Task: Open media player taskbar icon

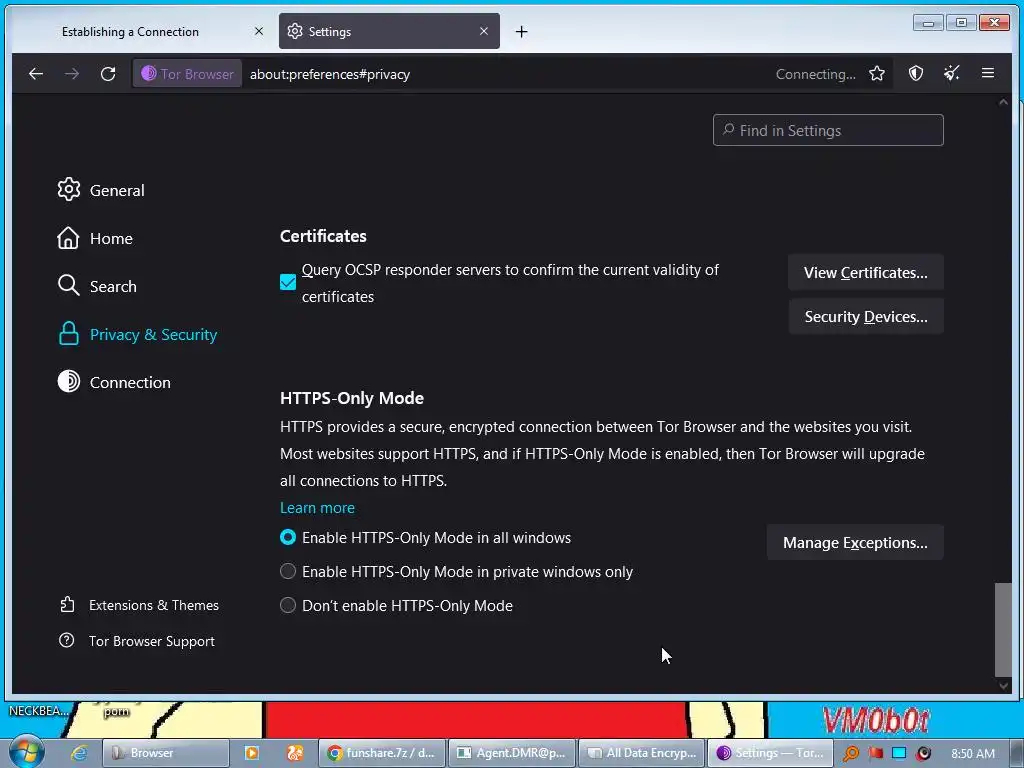Action: [251, 753]
